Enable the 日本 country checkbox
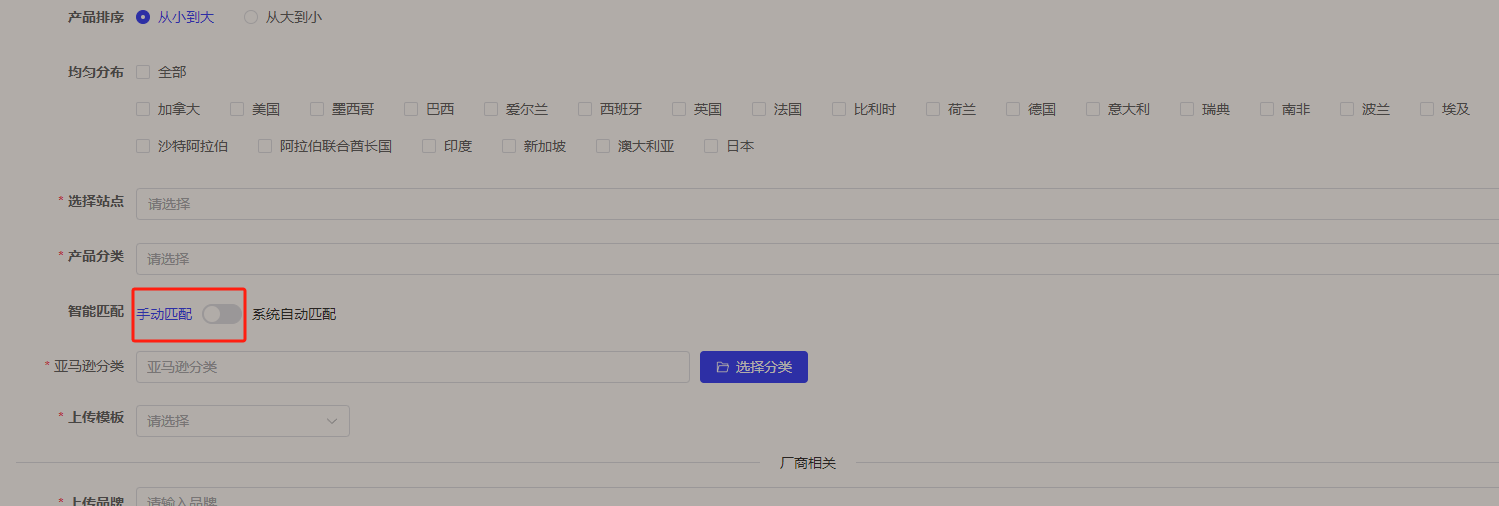1499x506 pixels. click(711, 146)
